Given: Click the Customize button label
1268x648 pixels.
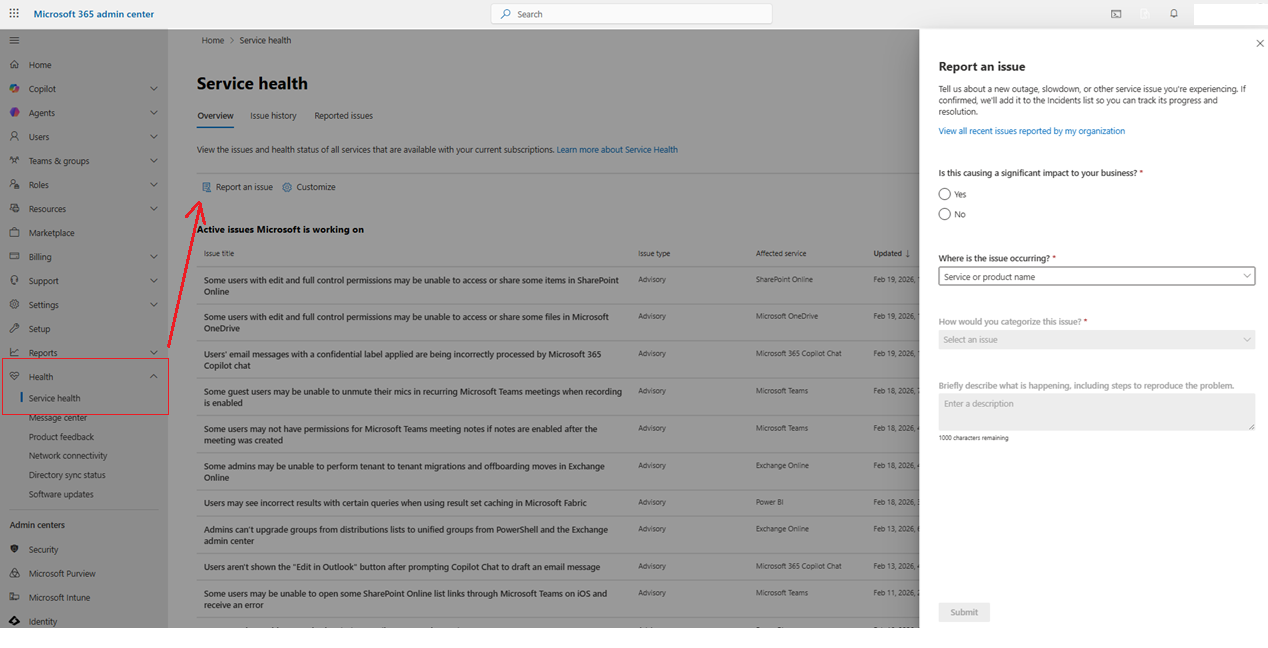Looking at the screenshot, I should [316, 187].
